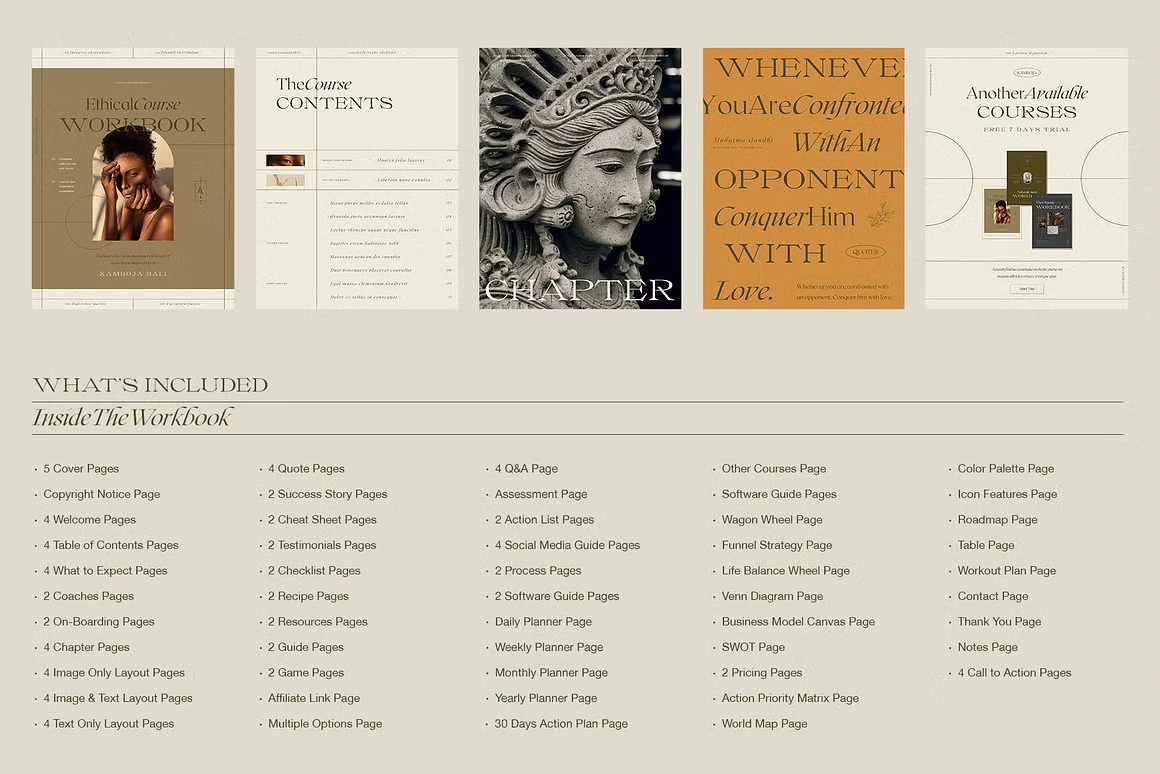Select "2 Recipe Pages" item

[308, 596]
